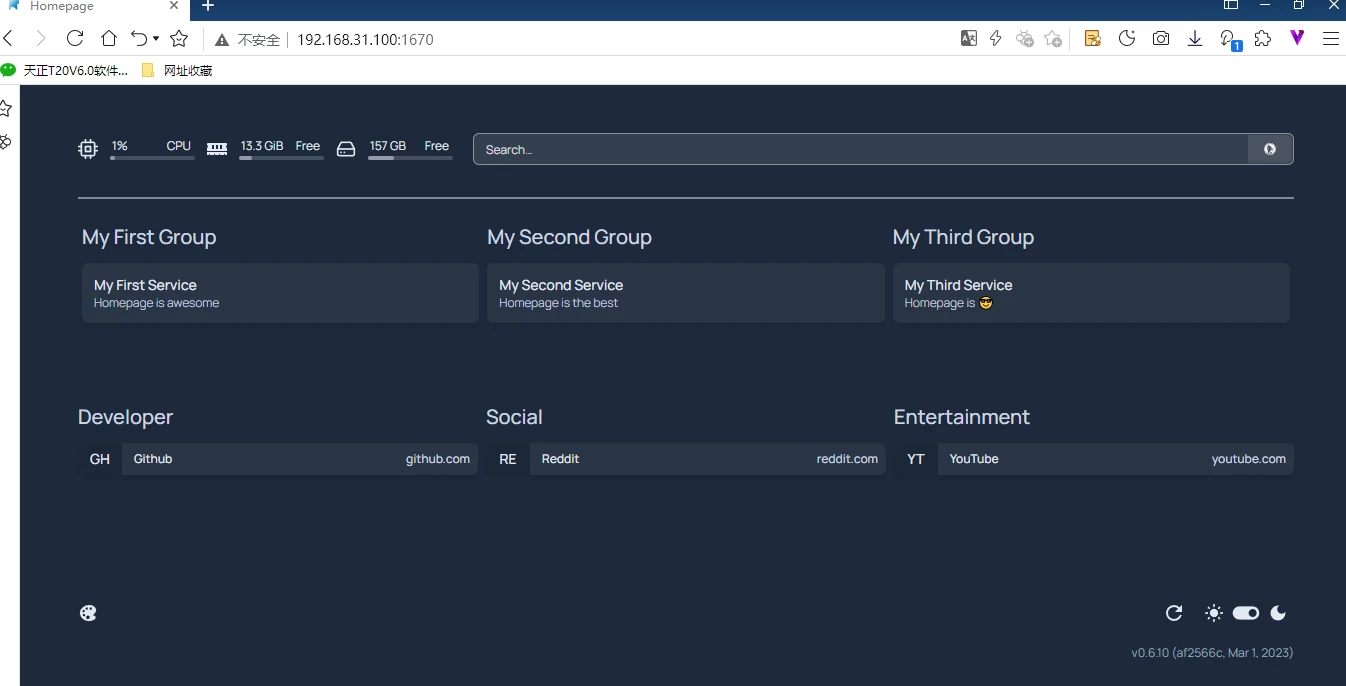Click the browser home icon
Screen dimensions: 1346x686
pos(109,39)
